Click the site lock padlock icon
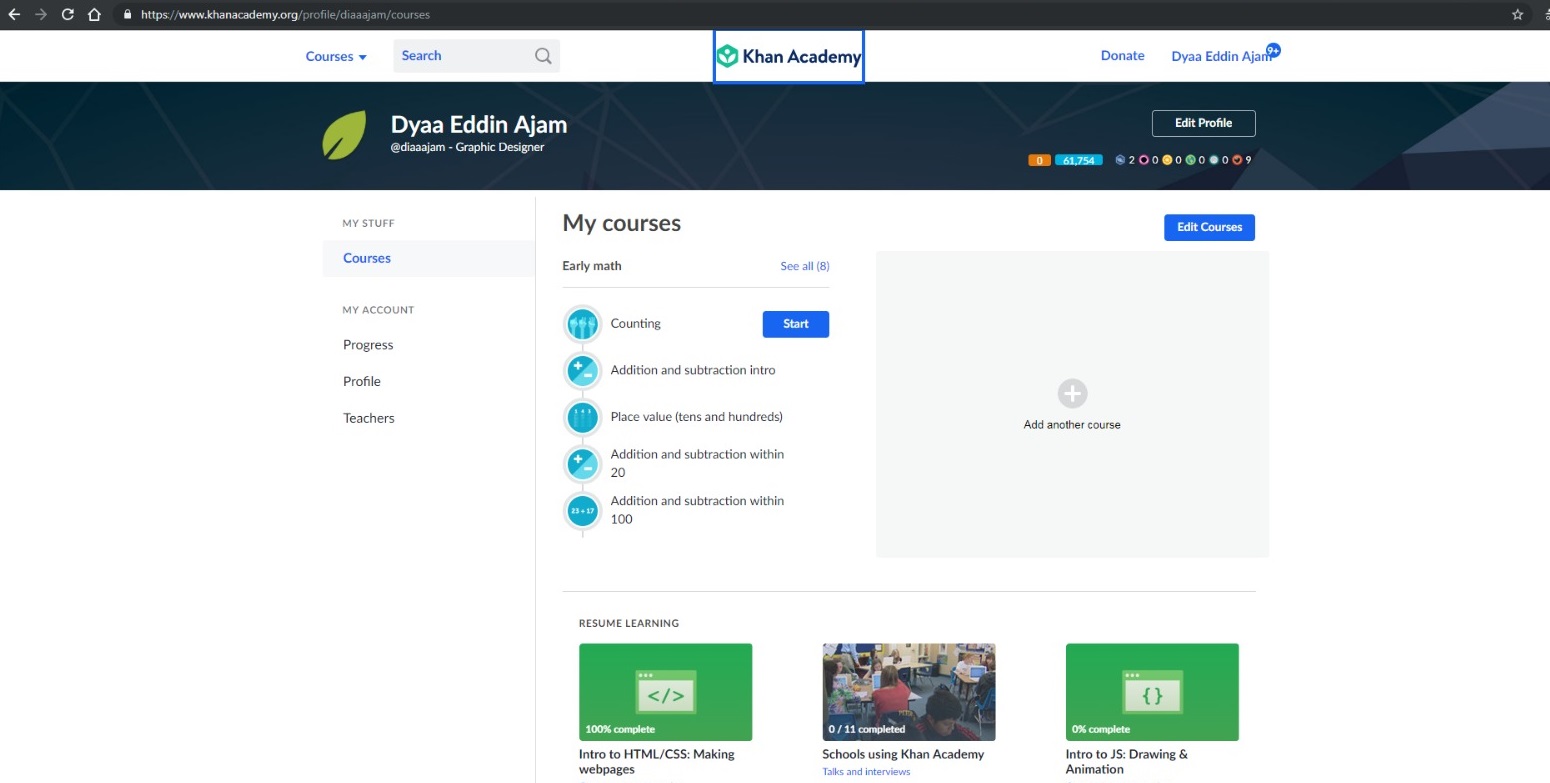1550x783 pixels. [127, 15]
